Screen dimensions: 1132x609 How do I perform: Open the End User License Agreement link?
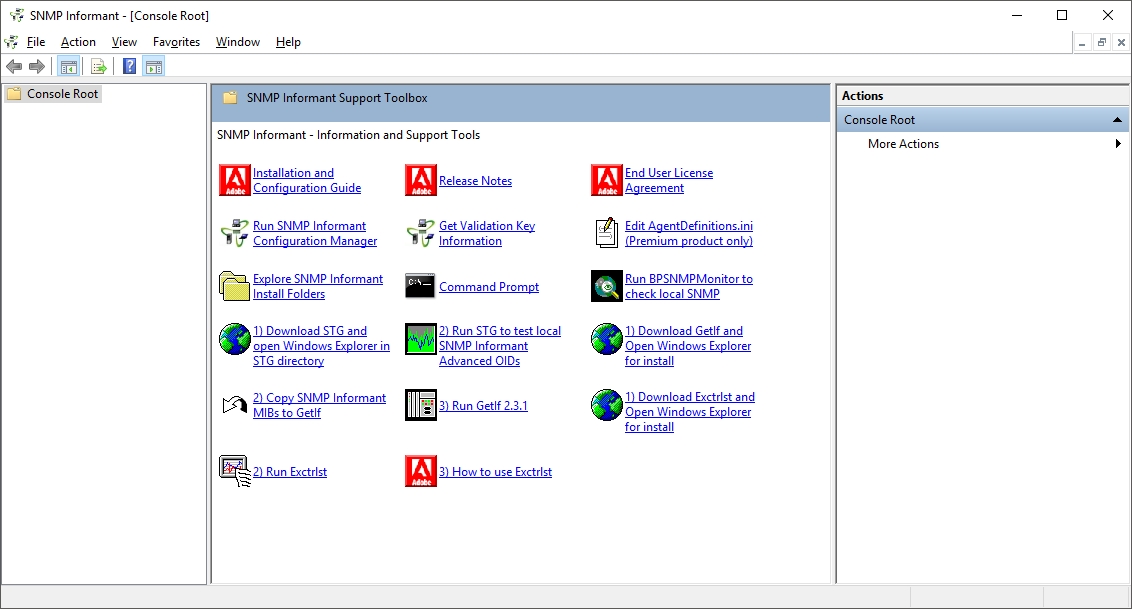click(x=669, y=180)
